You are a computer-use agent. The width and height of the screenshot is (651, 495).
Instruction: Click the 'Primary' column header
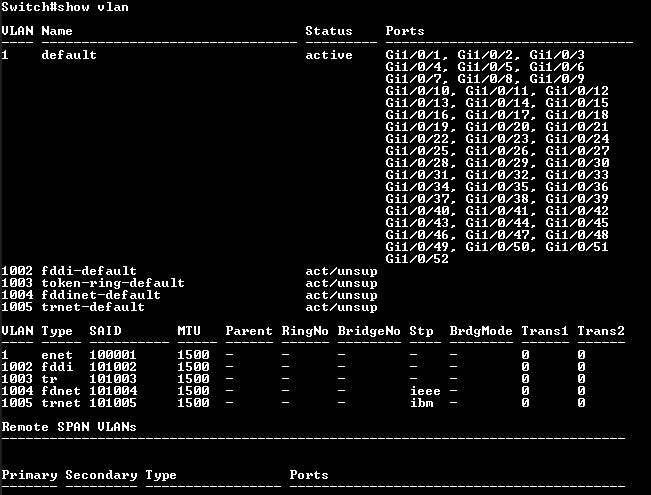(29, 475)
